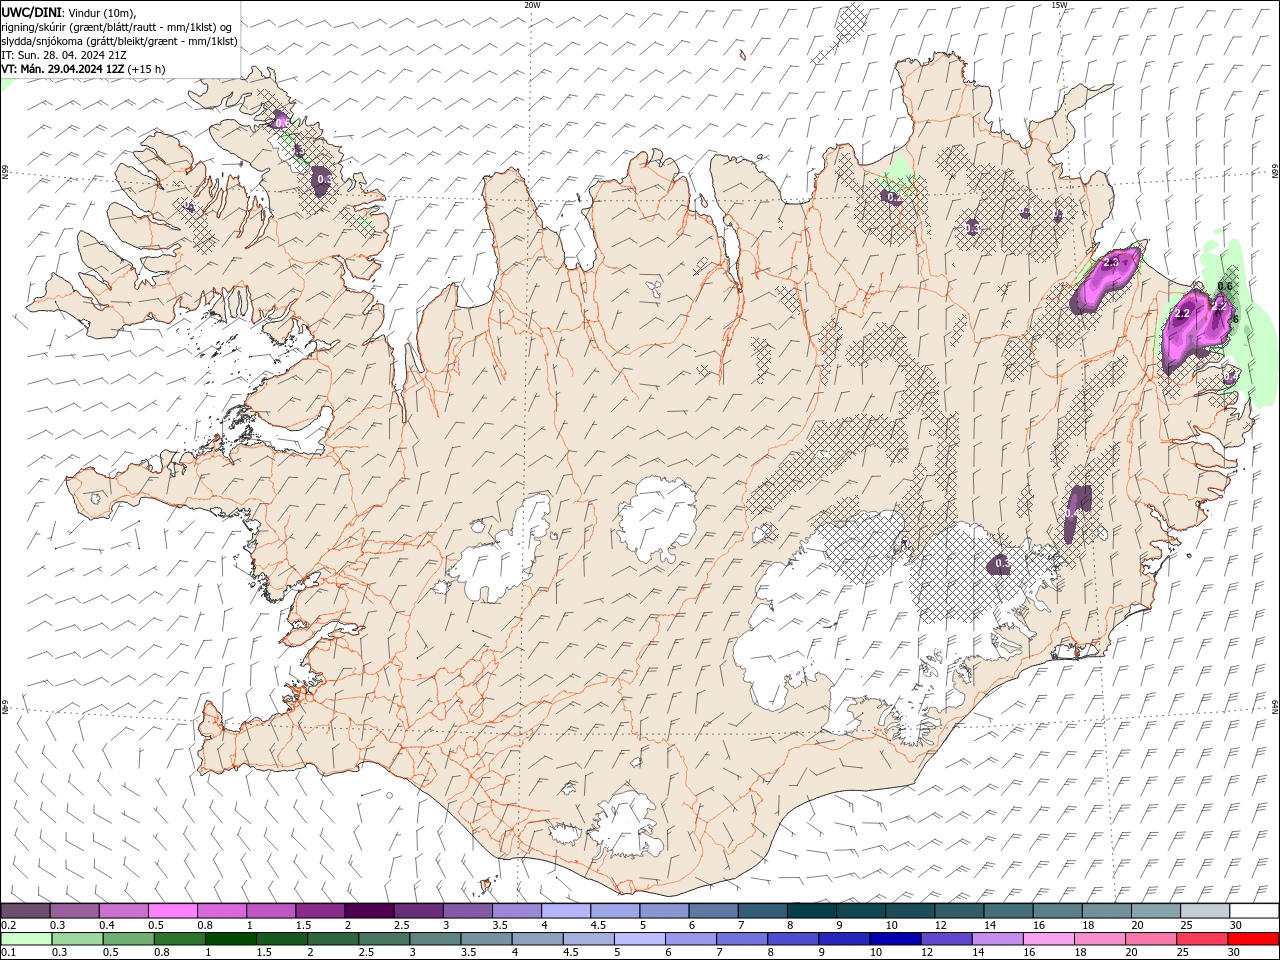Select the lavender swatch labelled 14 in lower legend
The image size is (1280, 960).
click(996, 939)
